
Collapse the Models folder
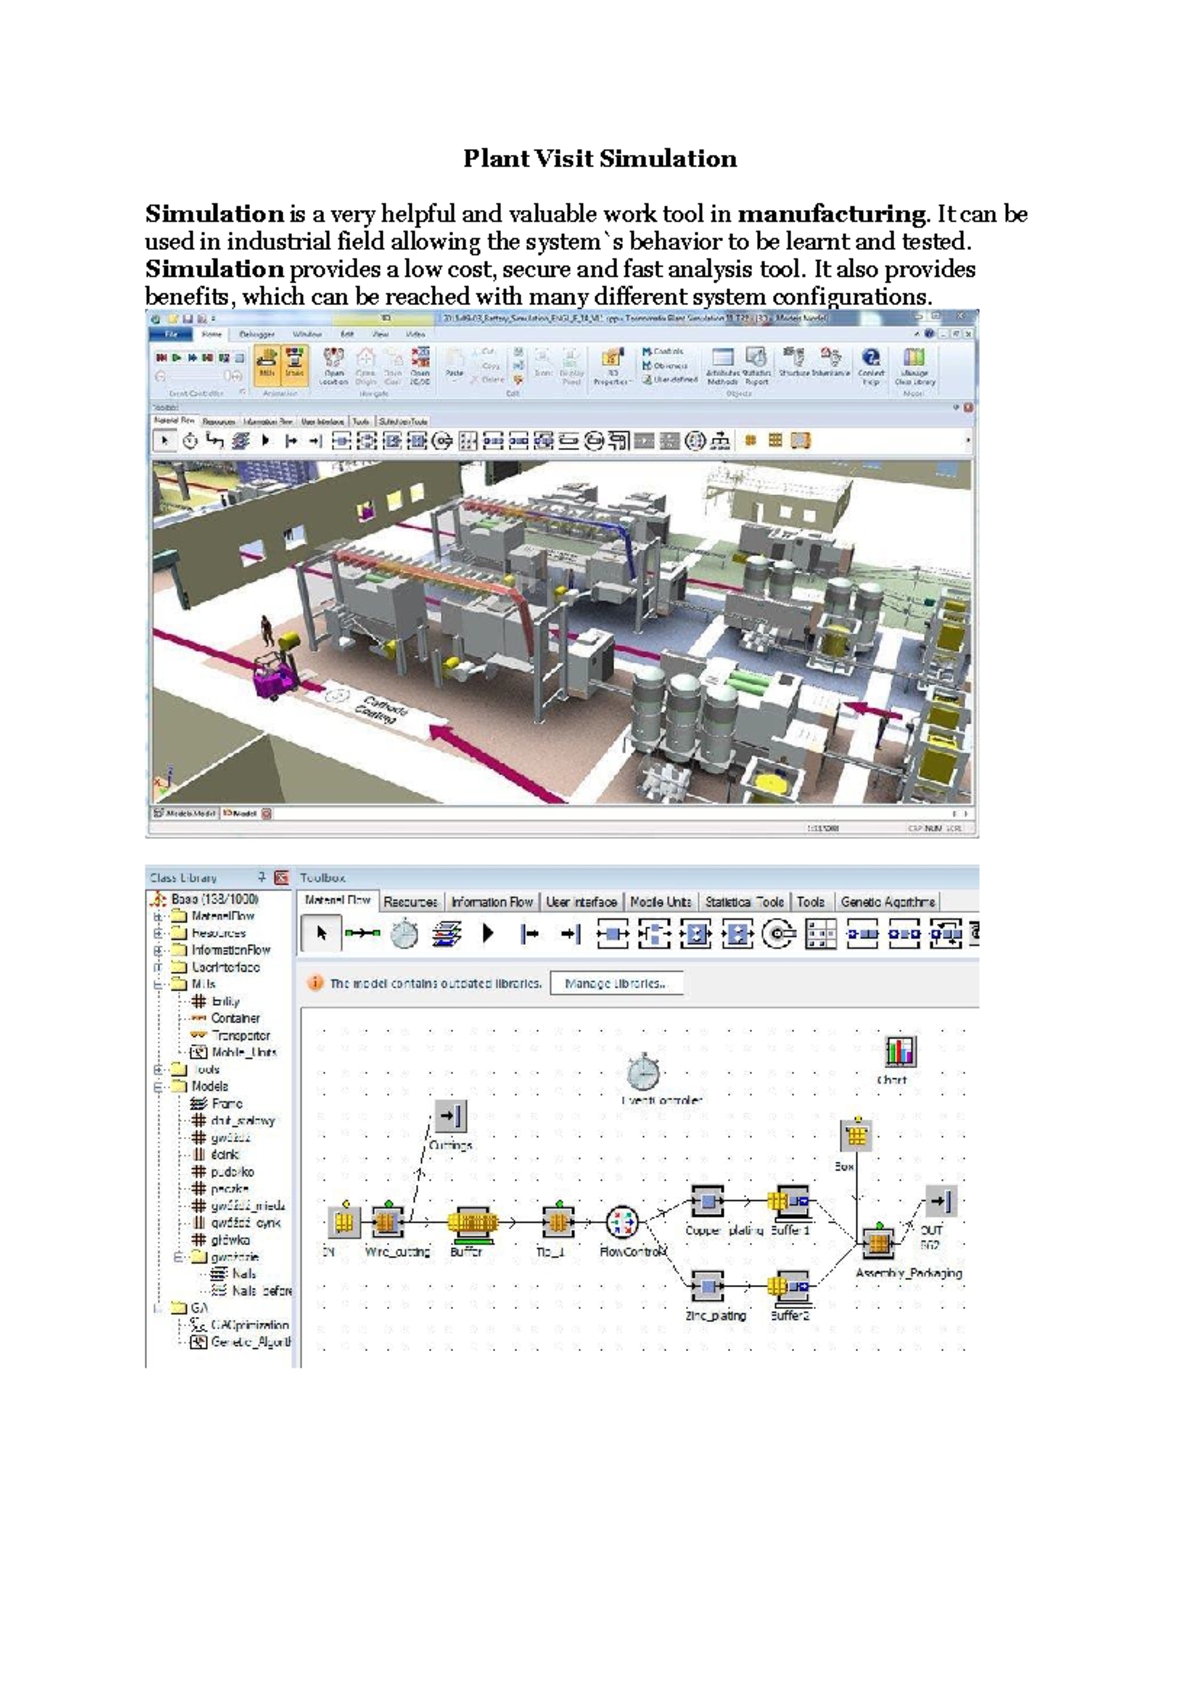(157, 1086)
